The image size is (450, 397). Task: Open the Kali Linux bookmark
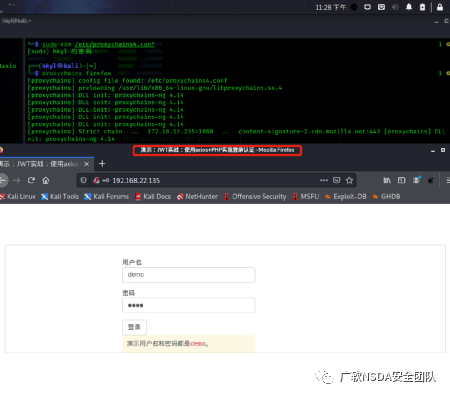(x=18, y=197)
